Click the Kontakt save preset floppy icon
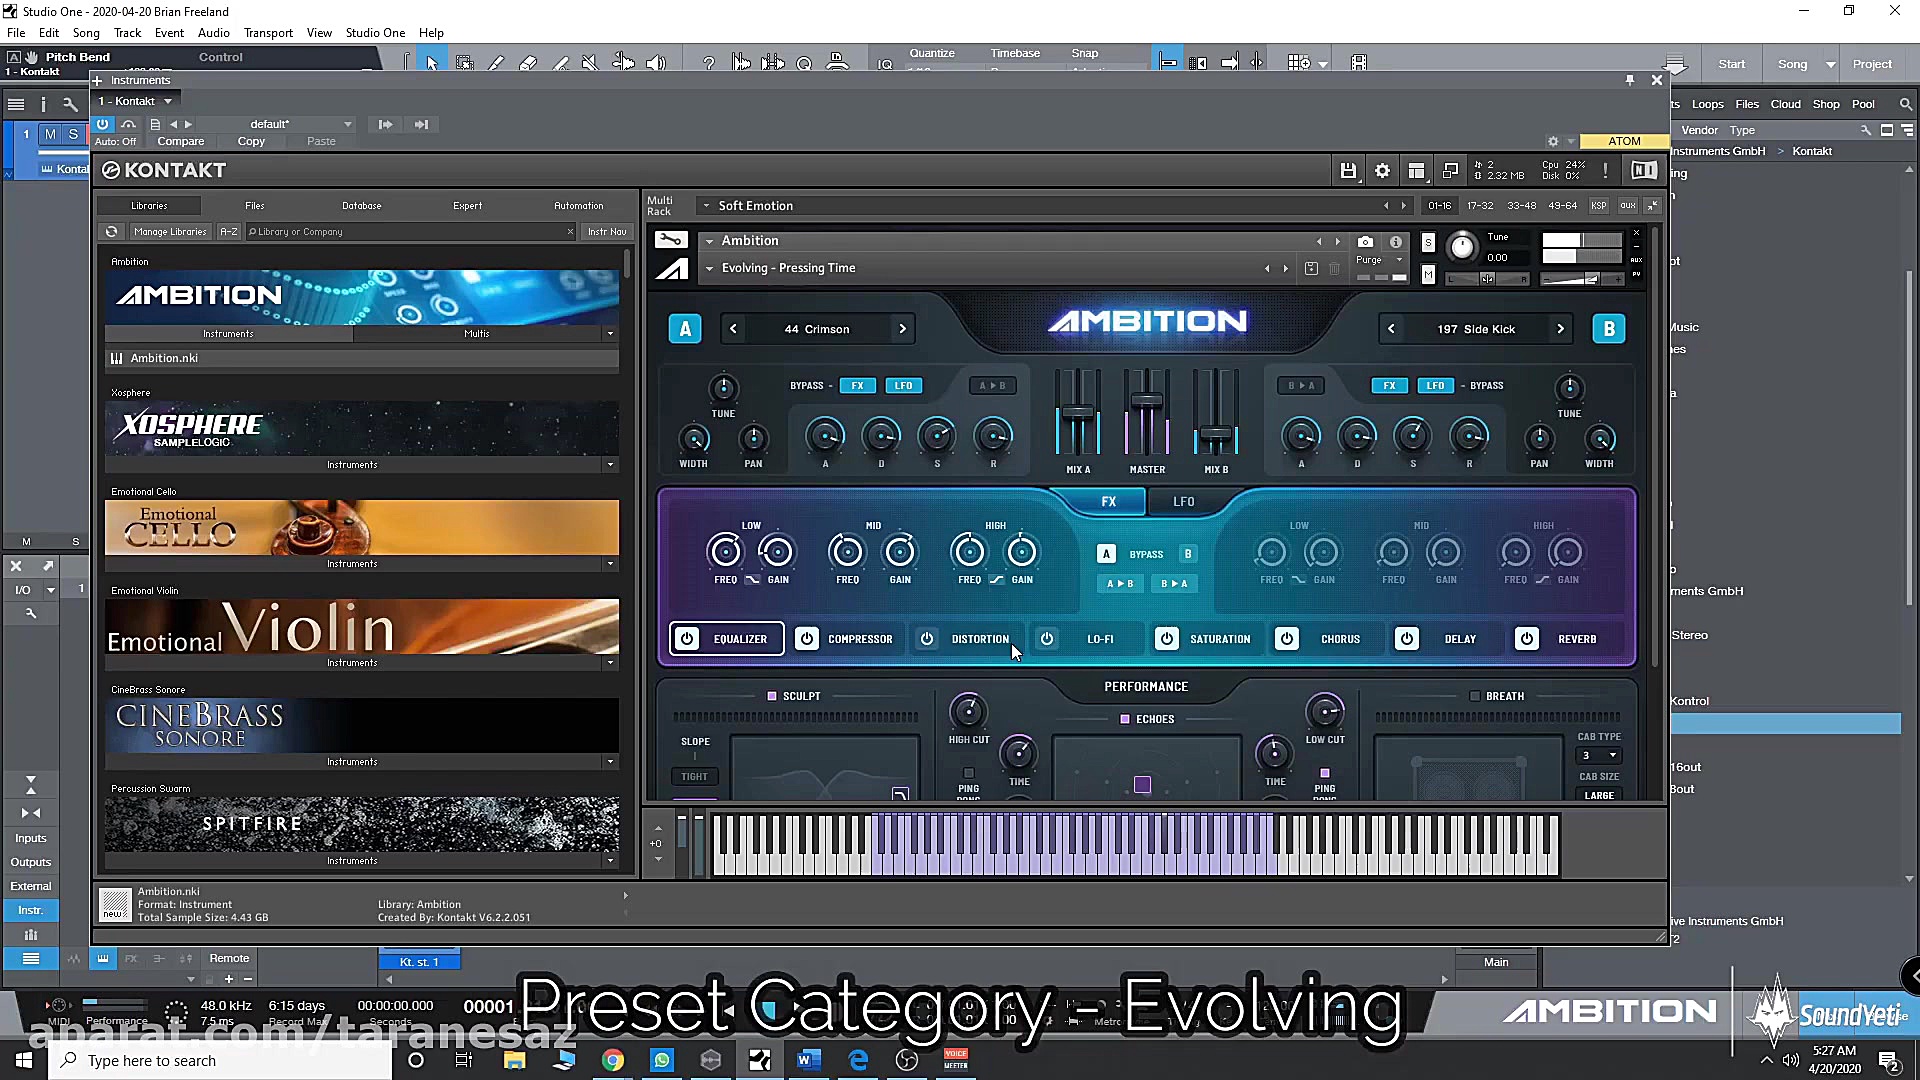Viewport: 1920px width, 1080px height. tap(1348, 170)
